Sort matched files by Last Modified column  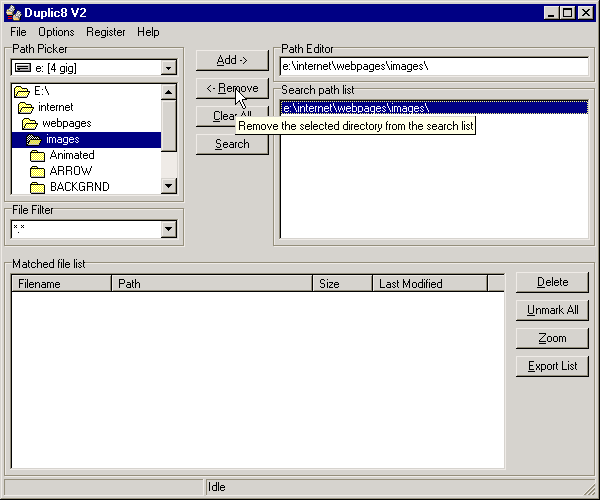pos(429,284)
